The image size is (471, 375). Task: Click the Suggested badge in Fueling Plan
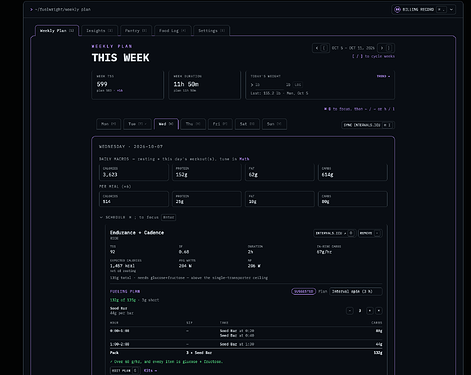coord(303,291)
